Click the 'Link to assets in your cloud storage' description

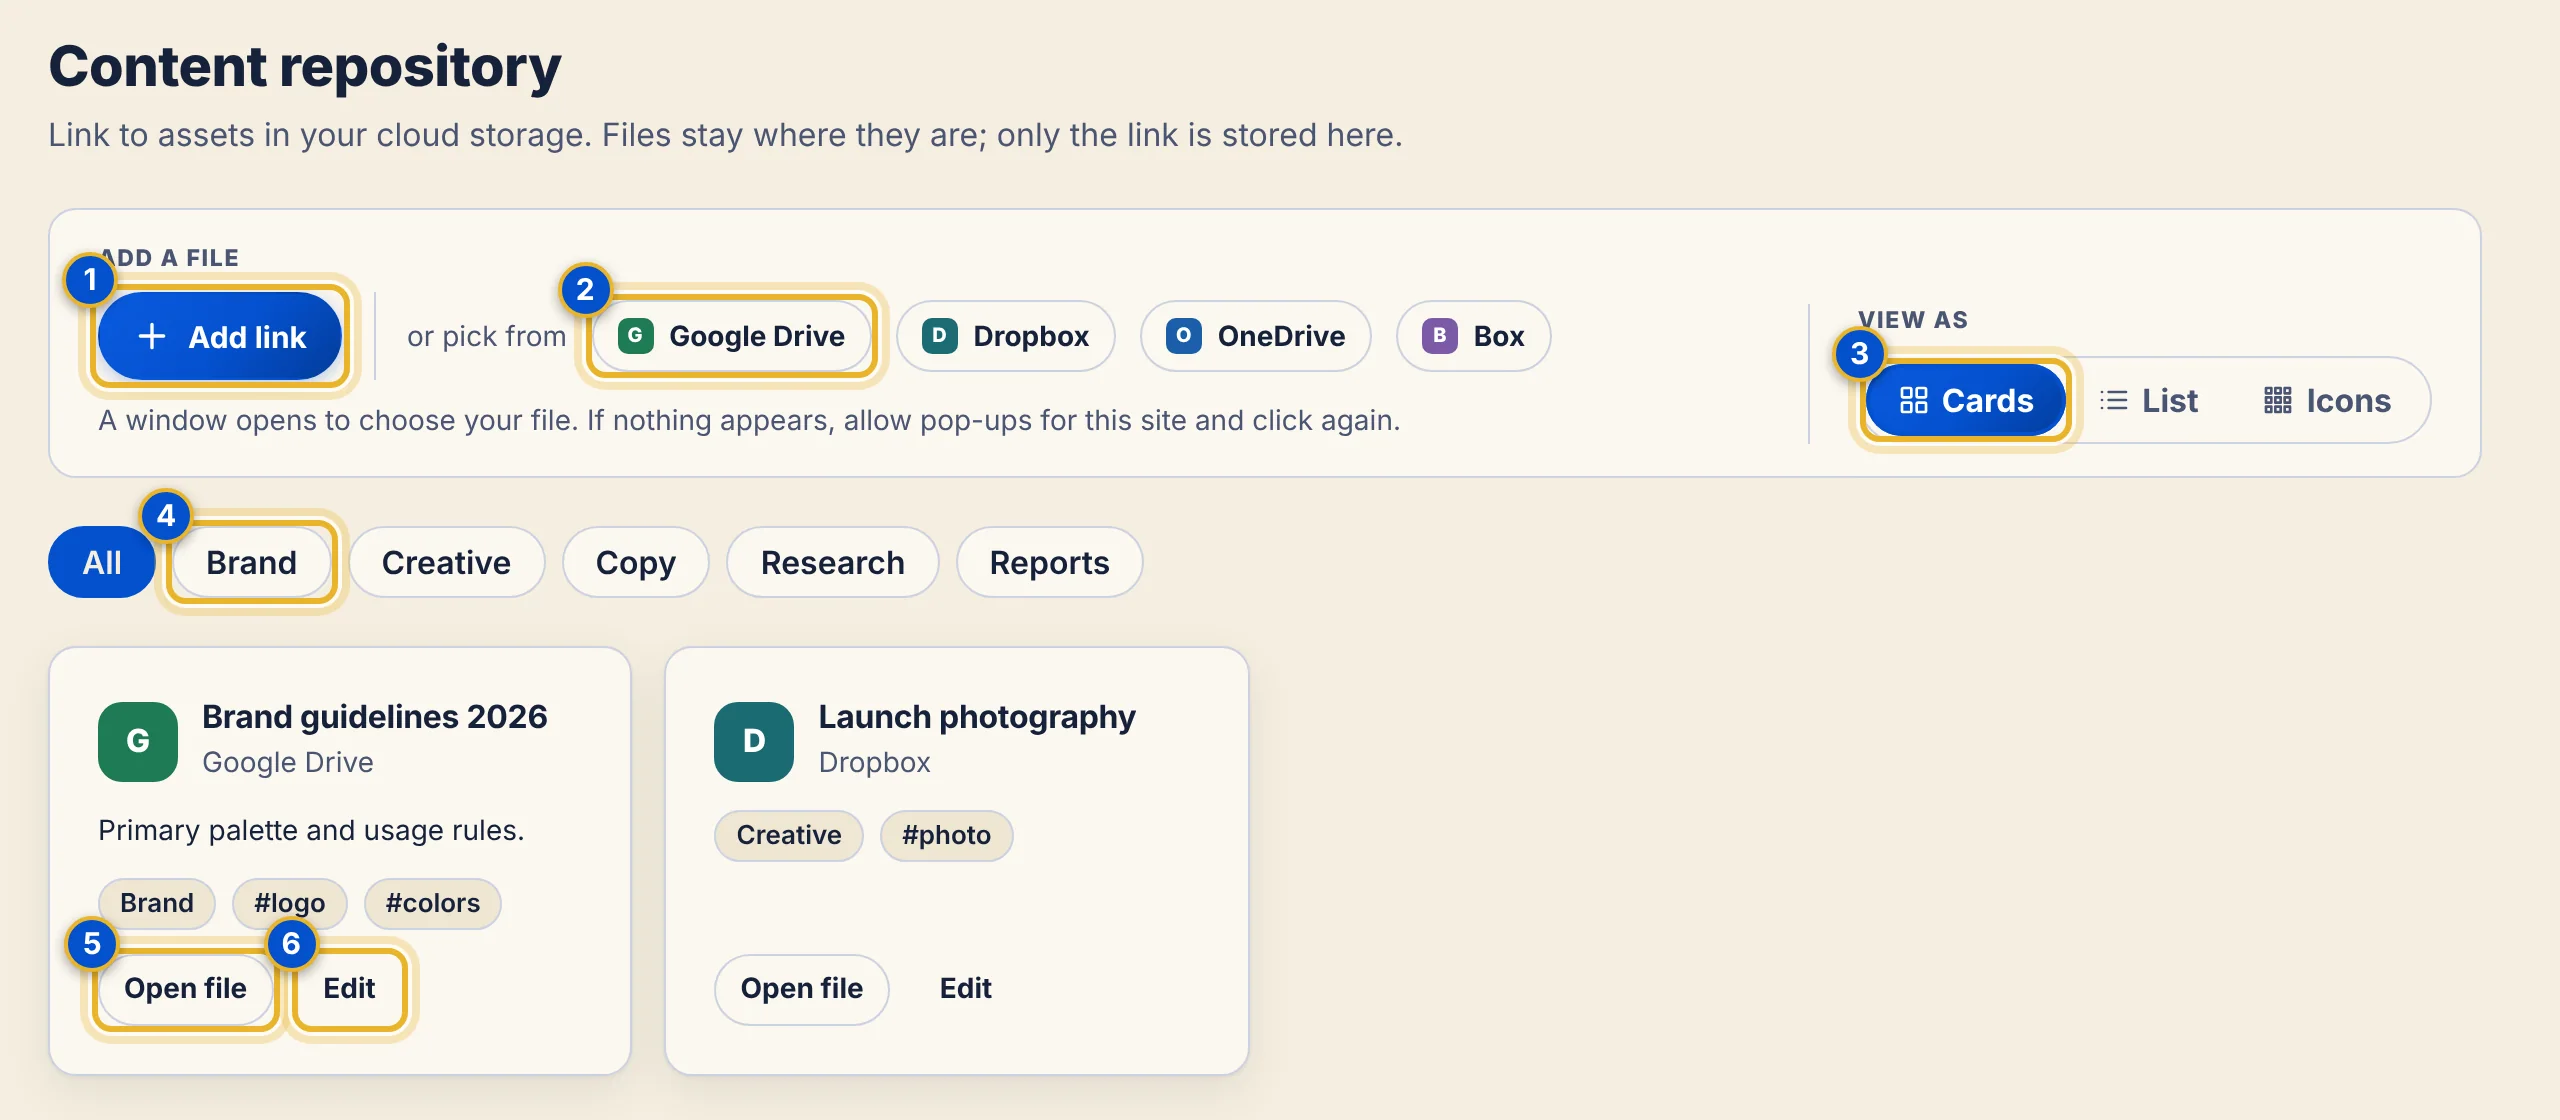tap(726, 134)
